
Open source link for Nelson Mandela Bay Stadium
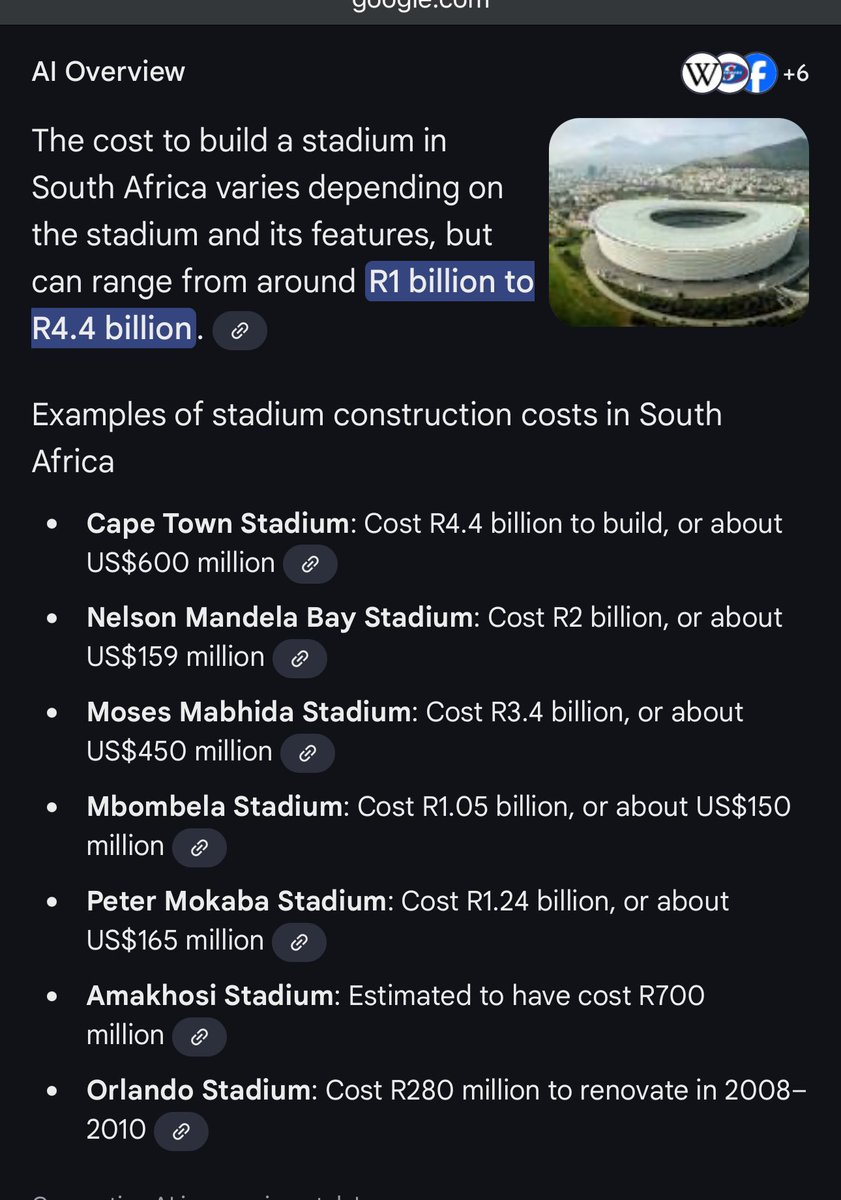300,658
